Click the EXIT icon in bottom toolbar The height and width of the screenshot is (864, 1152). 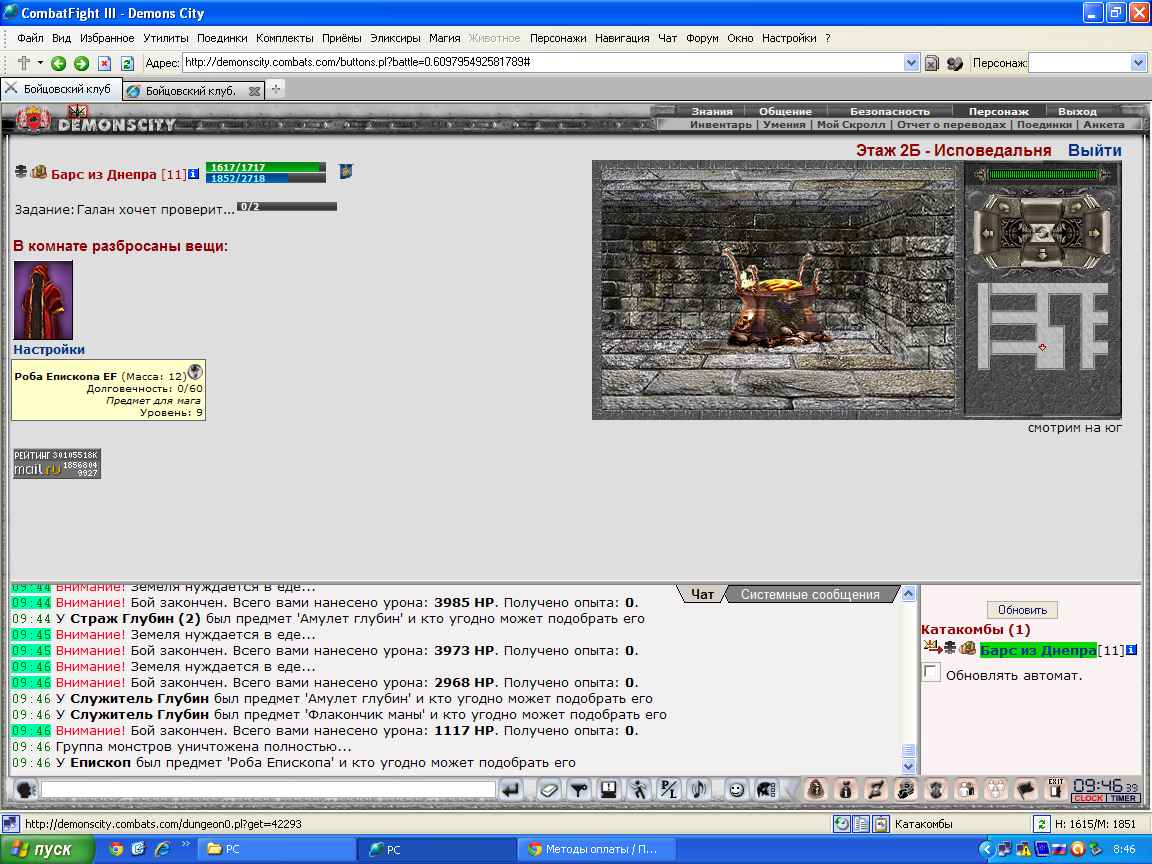1056,789
